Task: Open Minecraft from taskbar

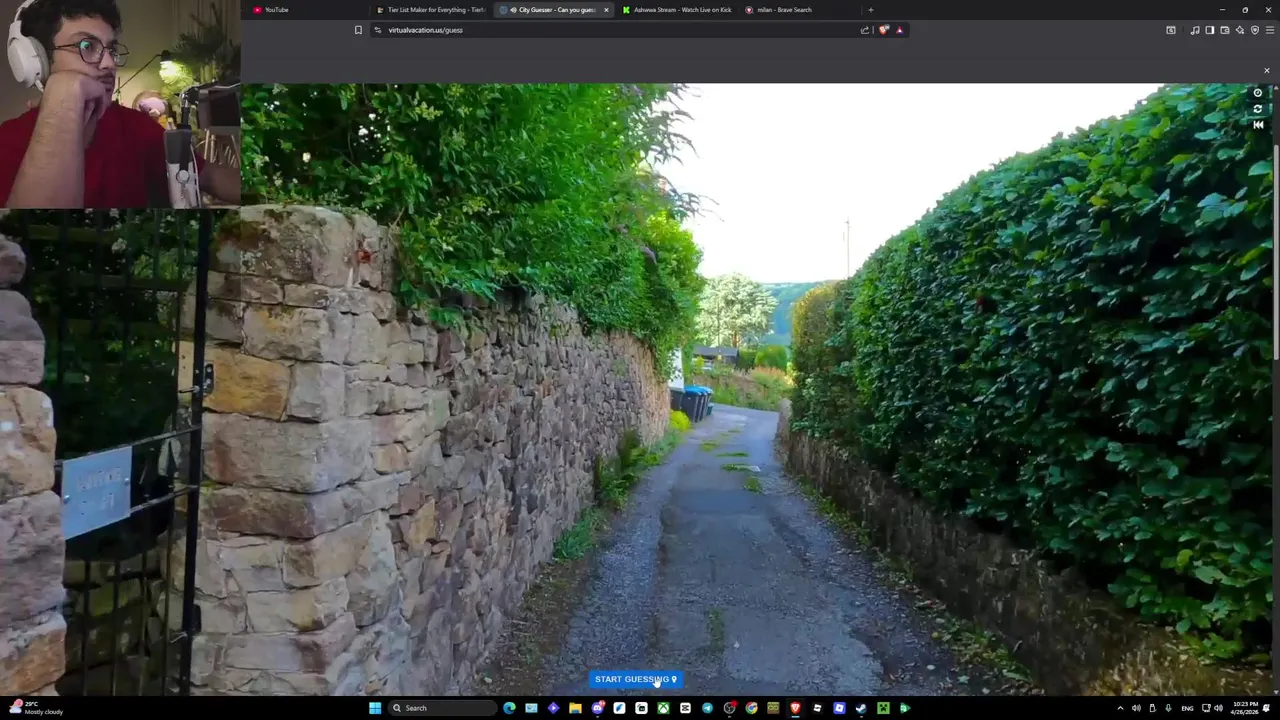Action: click(883, 708)
